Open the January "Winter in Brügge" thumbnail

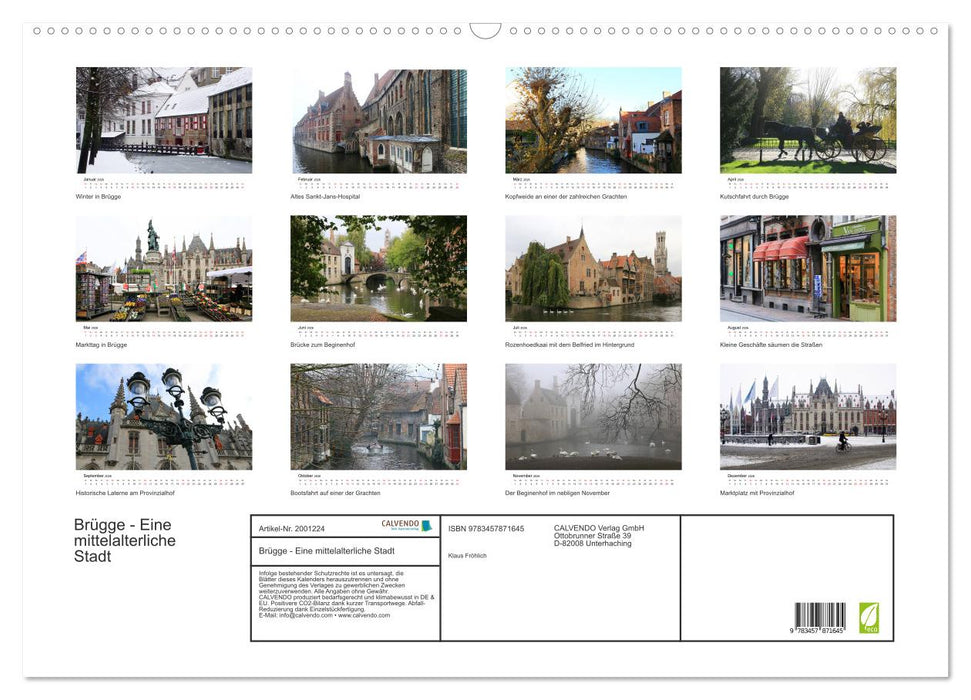(164, 120)
